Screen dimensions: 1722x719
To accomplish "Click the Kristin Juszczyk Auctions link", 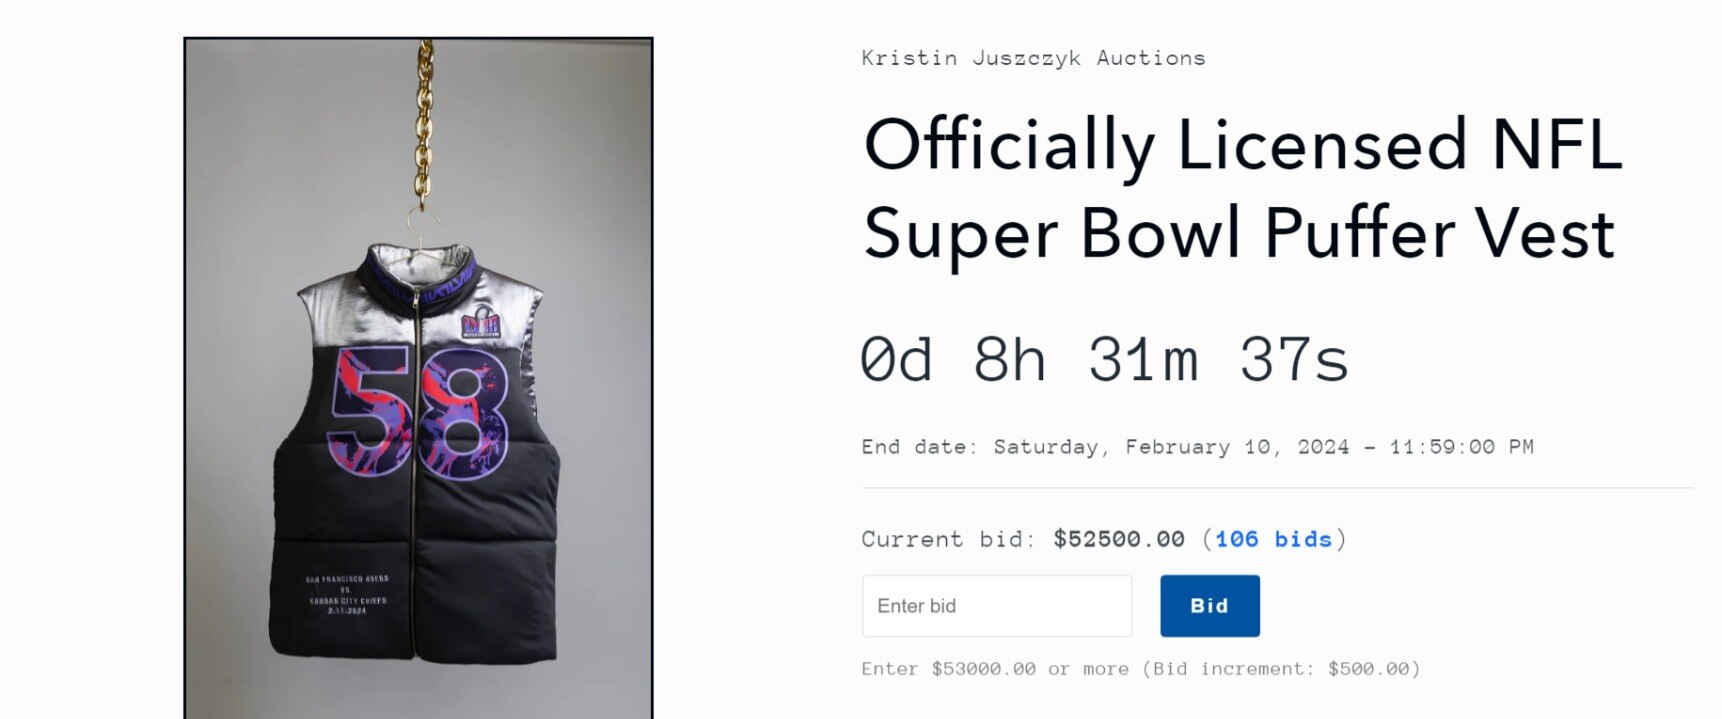I will point(1032,57).
